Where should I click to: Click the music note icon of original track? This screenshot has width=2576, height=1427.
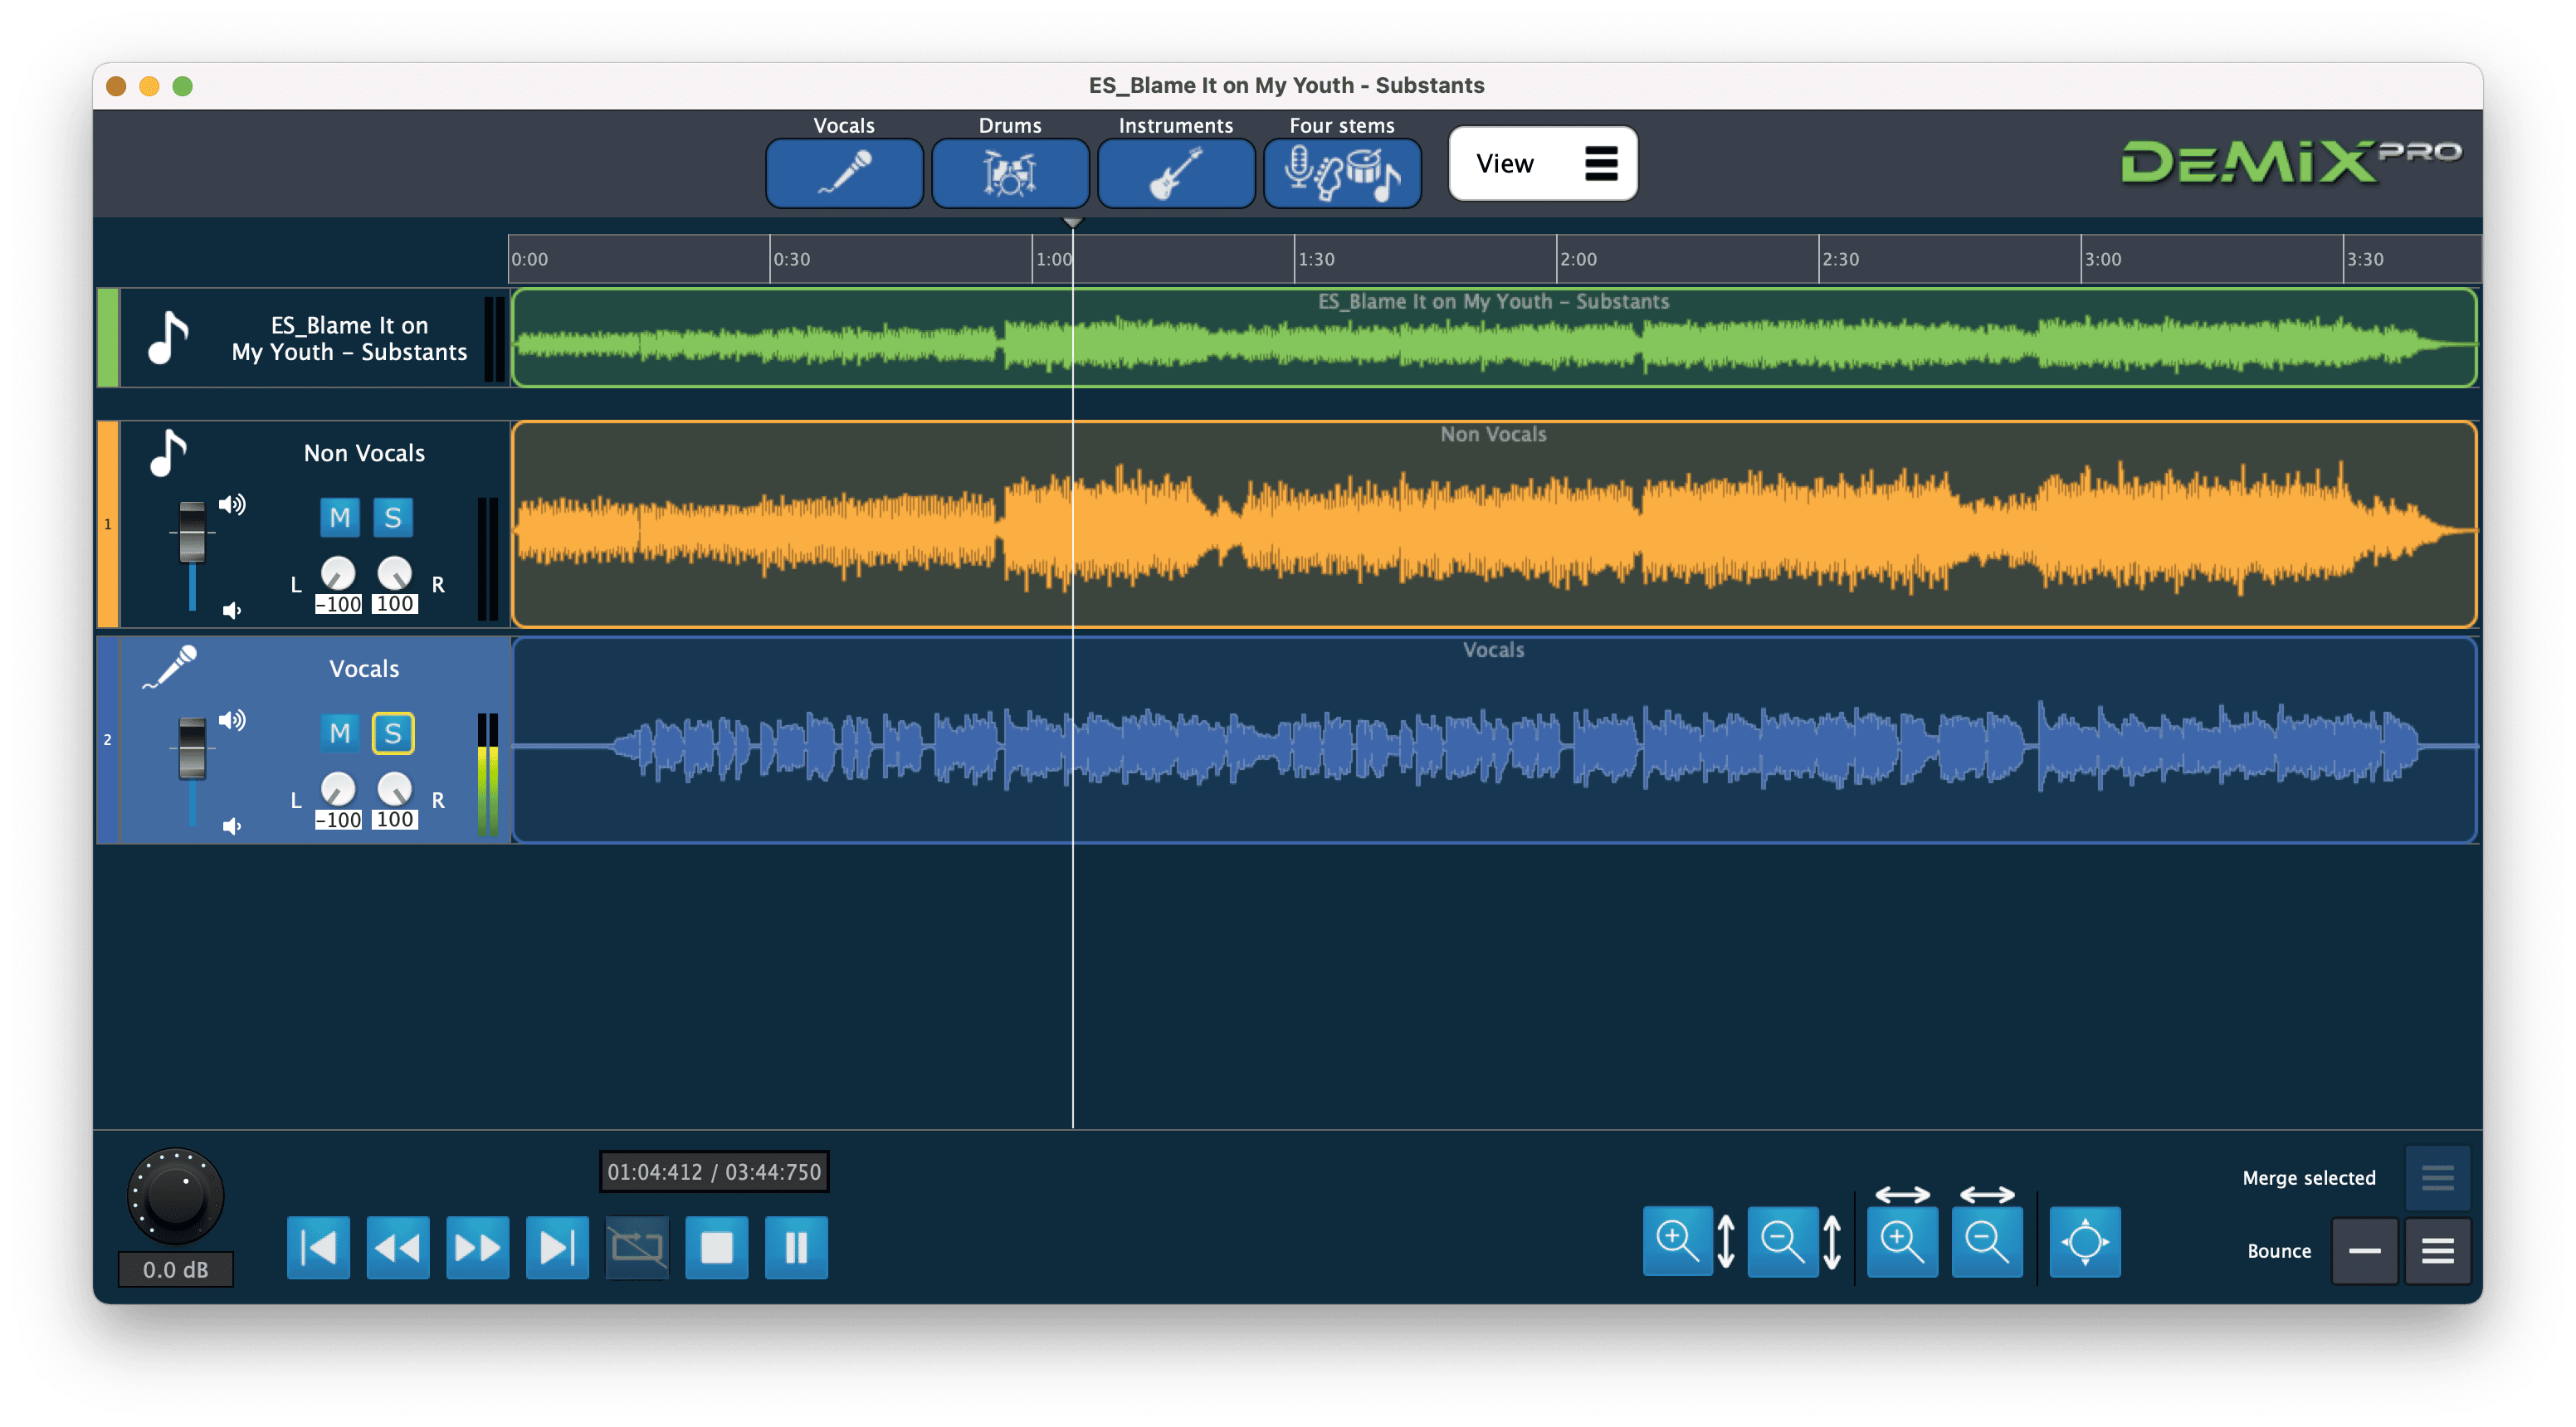coord(168,337)
